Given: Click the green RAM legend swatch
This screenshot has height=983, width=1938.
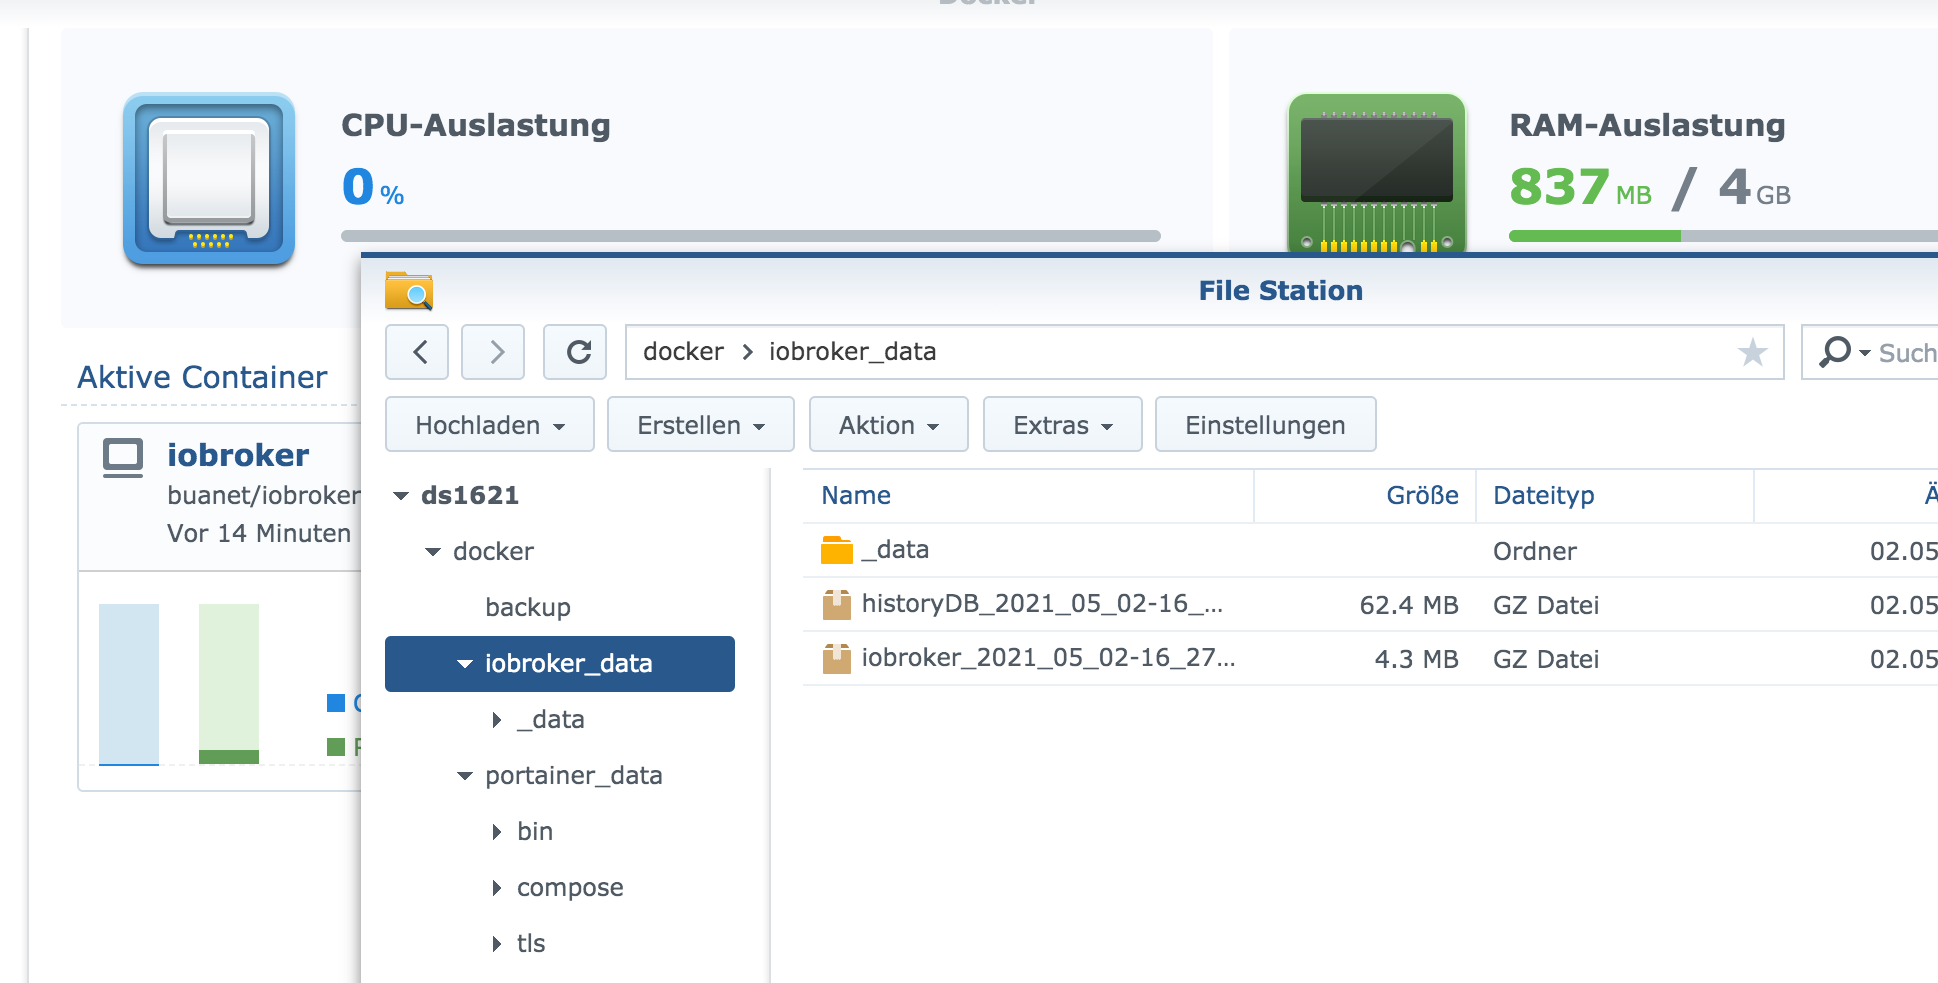Looking at the screenshot, I should click(x=336, y=747).
